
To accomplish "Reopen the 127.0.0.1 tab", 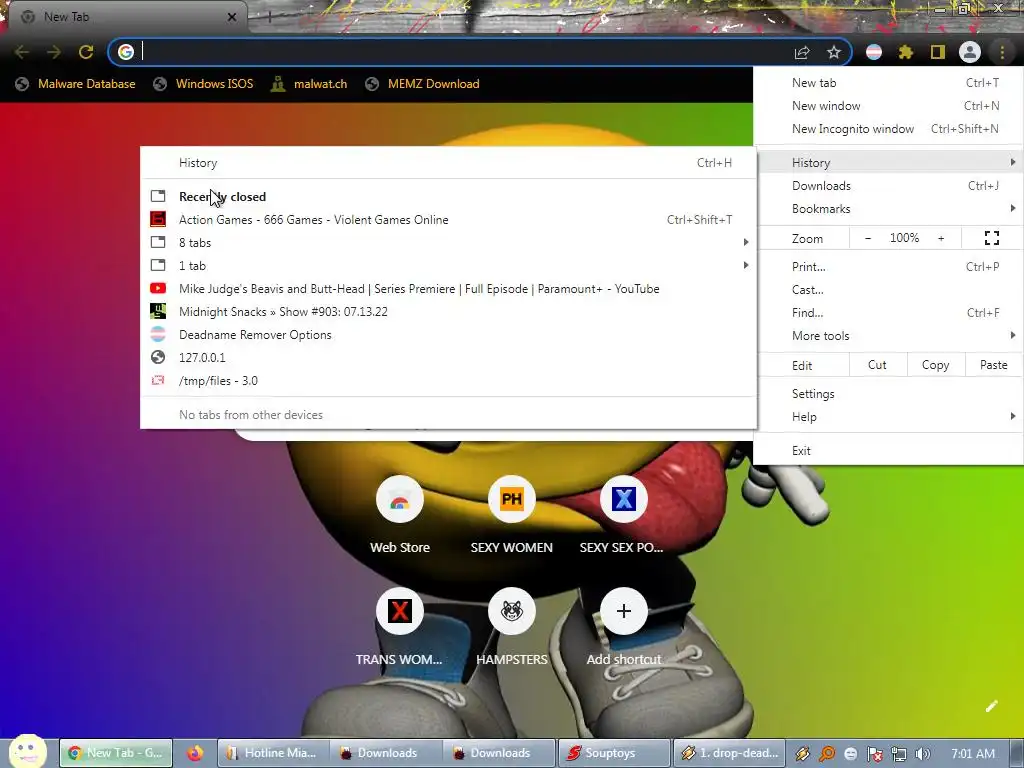I will tap(449, 357).
